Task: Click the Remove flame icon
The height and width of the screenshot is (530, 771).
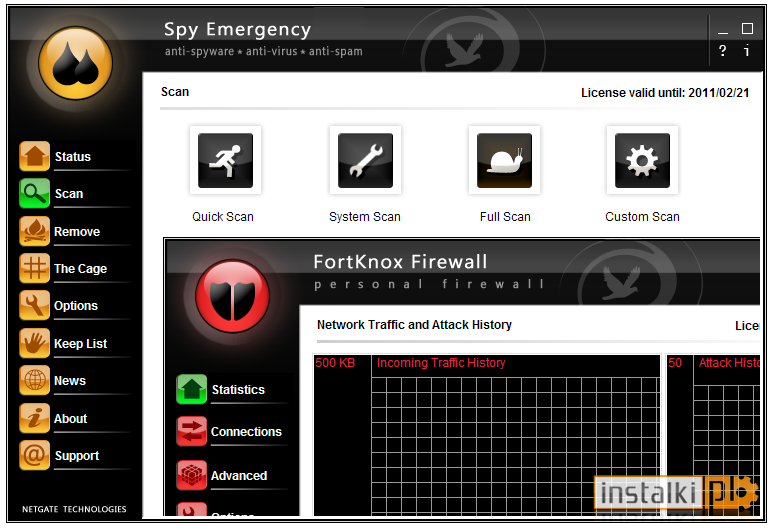Action: point(34,231)
